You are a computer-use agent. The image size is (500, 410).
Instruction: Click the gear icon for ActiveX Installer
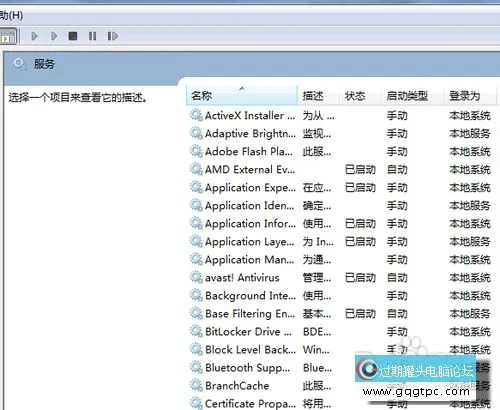coord(196,115)
